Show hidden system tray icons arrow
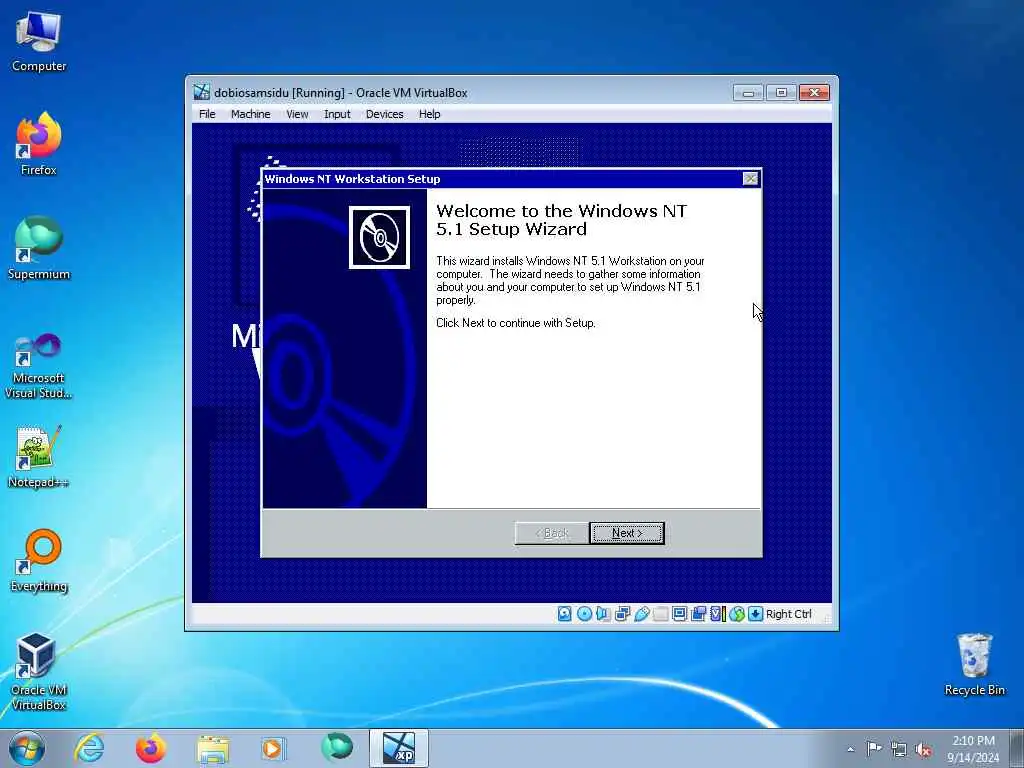The width and height of the screenshot is (1024, 768). tap(850, 749)
